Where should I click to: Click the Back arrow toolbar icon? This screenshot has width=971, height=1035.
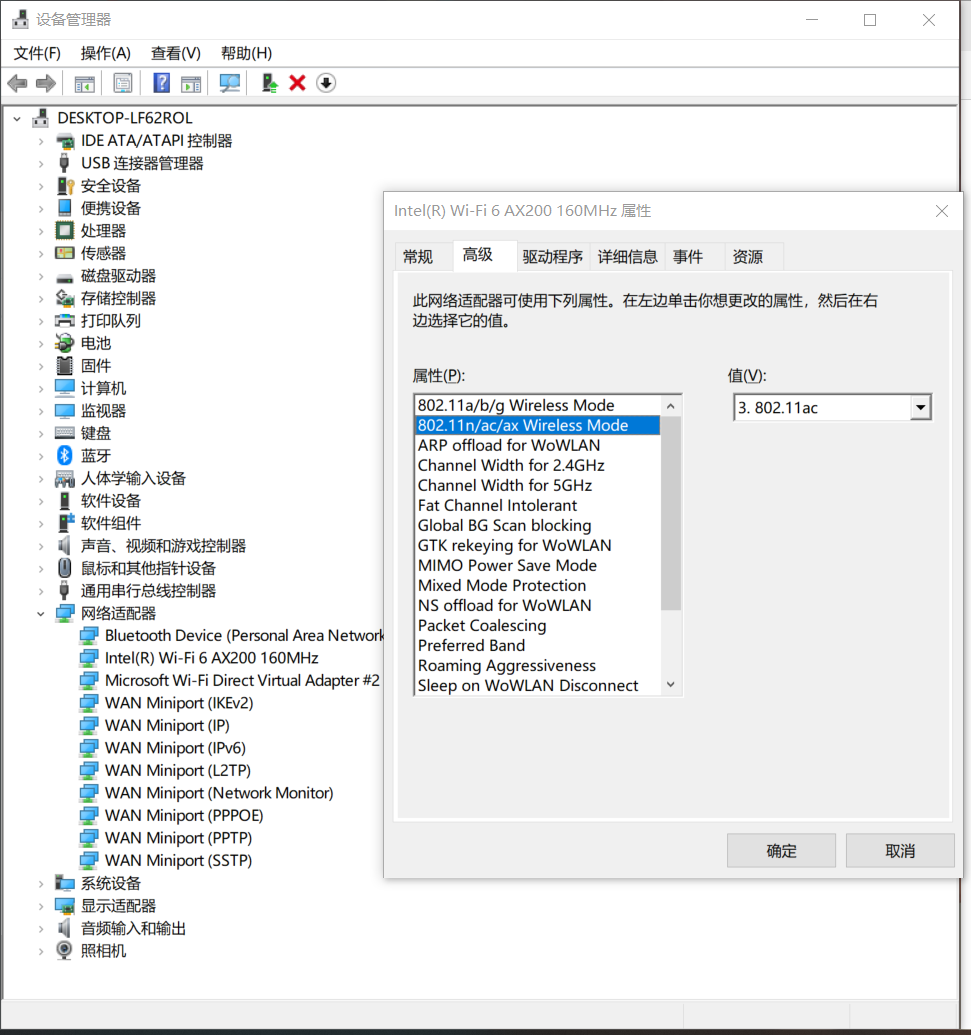point(17,83)
